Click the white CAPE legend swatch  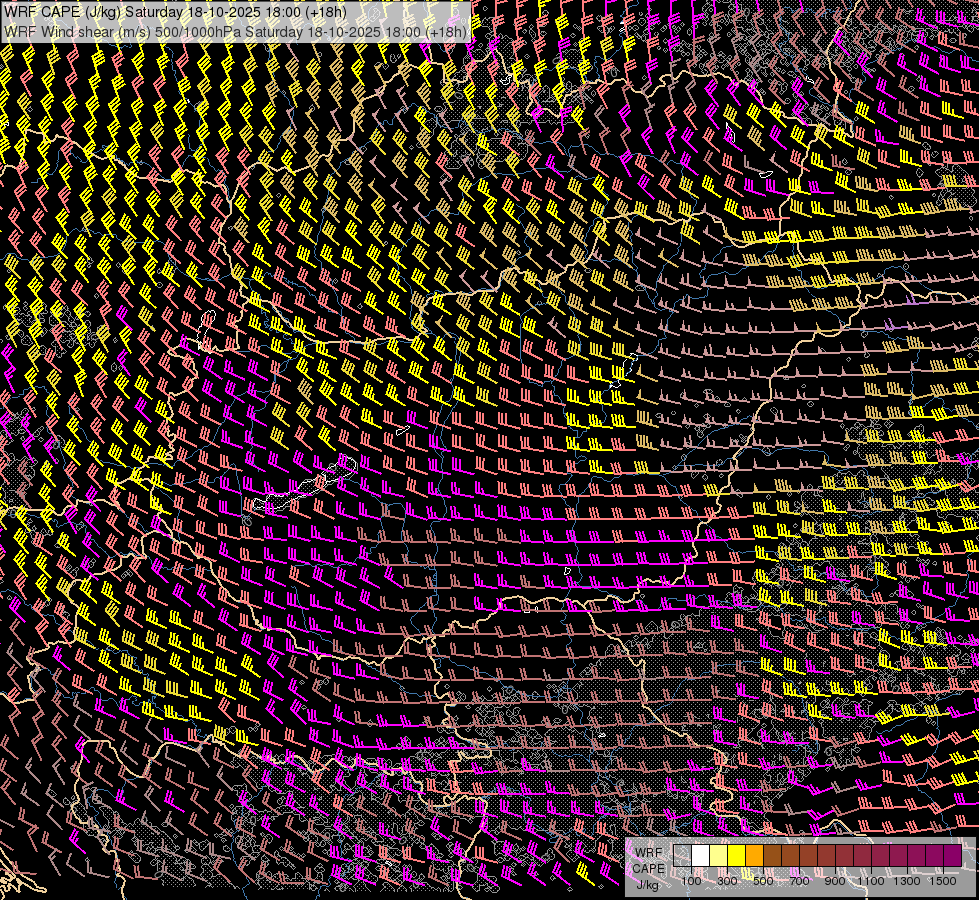700,855
